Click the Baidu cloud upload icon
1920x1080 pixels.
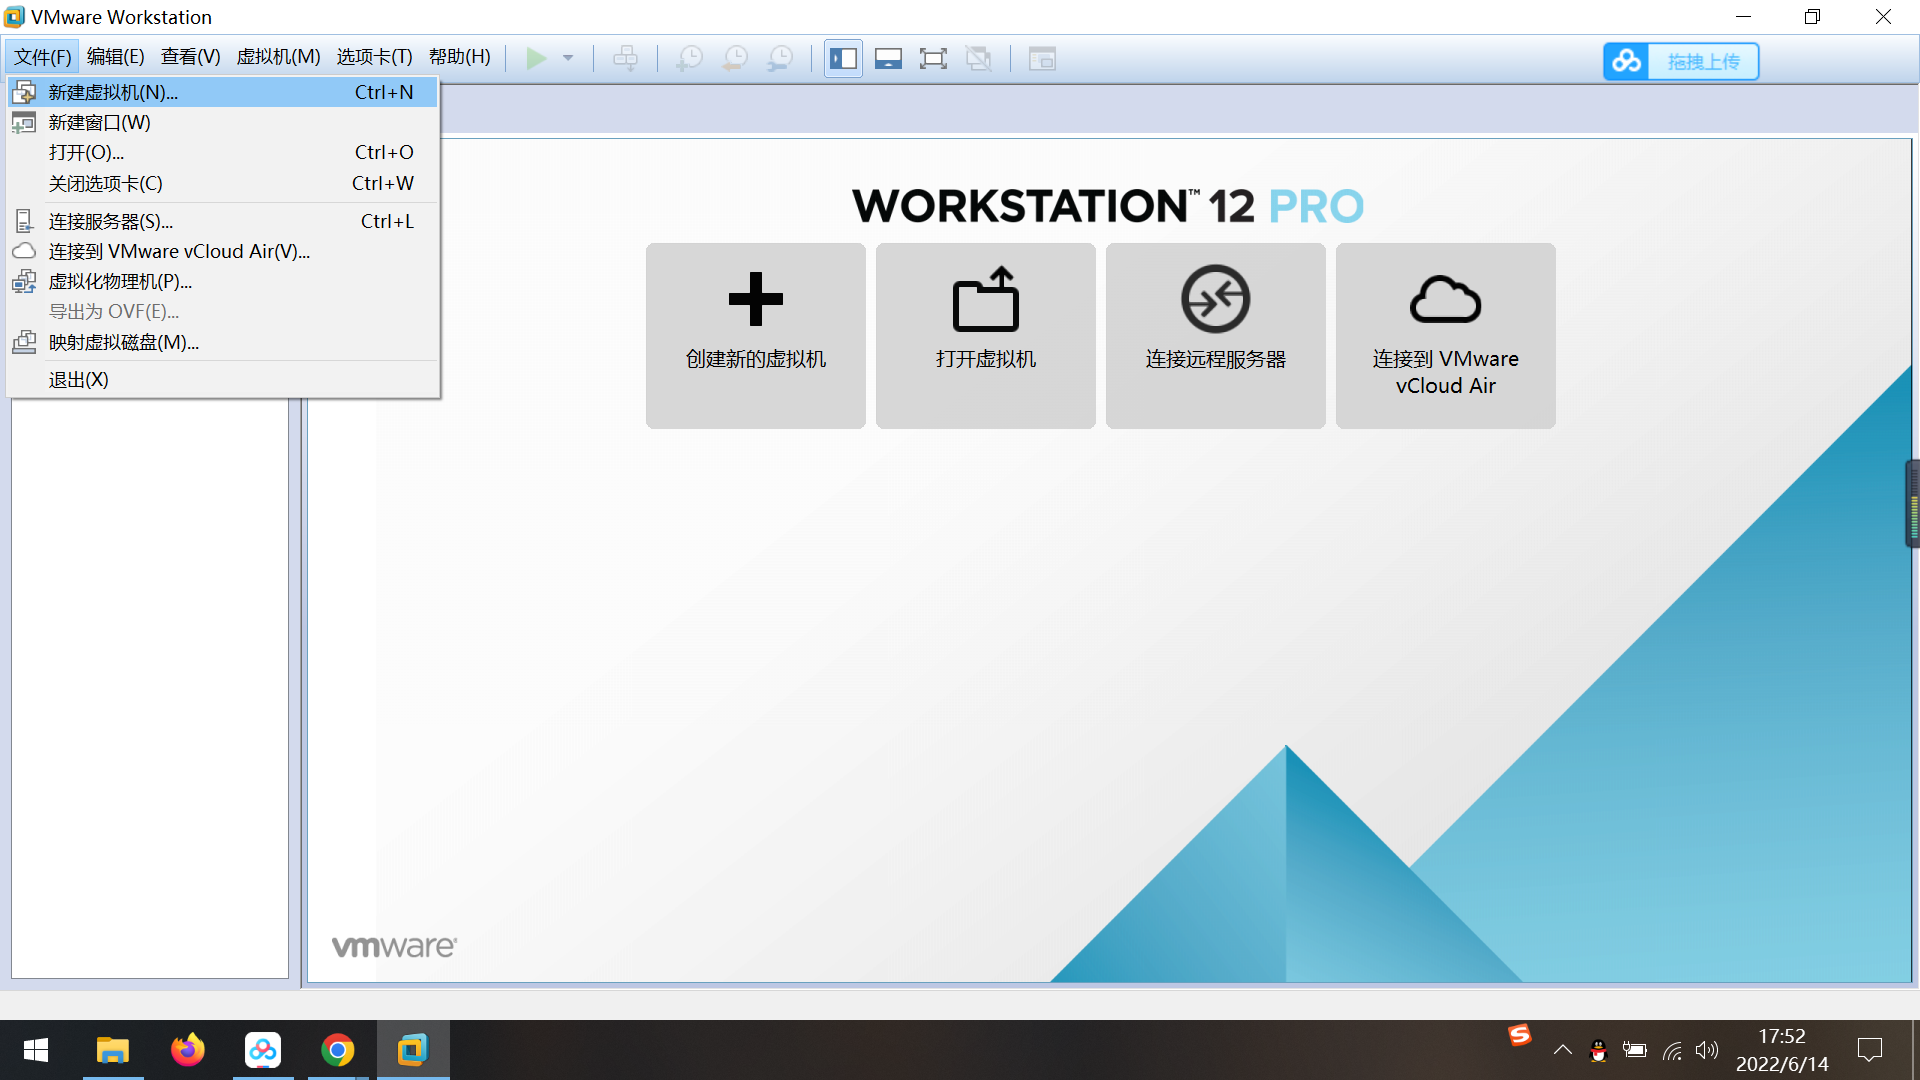coord(1626,61)
